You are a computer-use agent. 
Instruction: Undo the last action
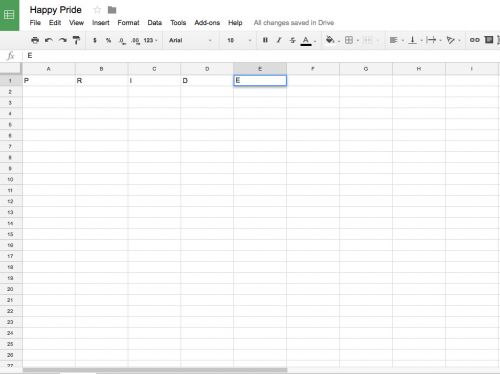(x=49, y=40)
